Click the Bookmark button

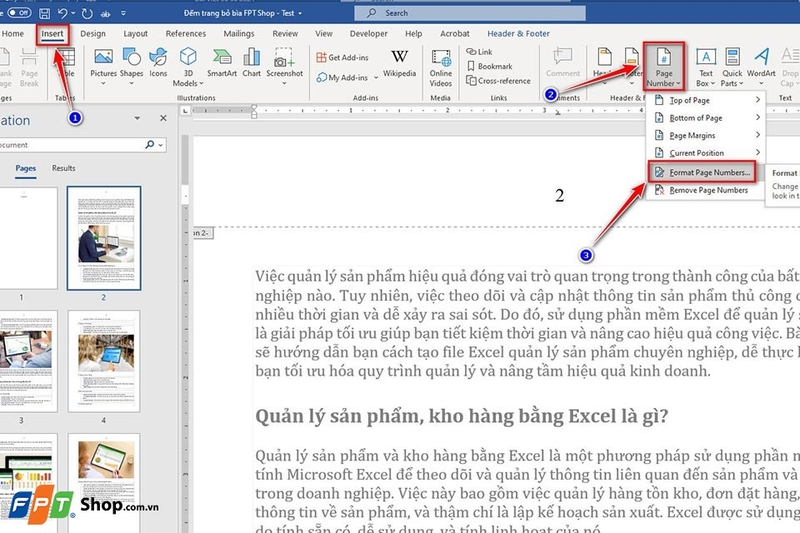point(489,66)
